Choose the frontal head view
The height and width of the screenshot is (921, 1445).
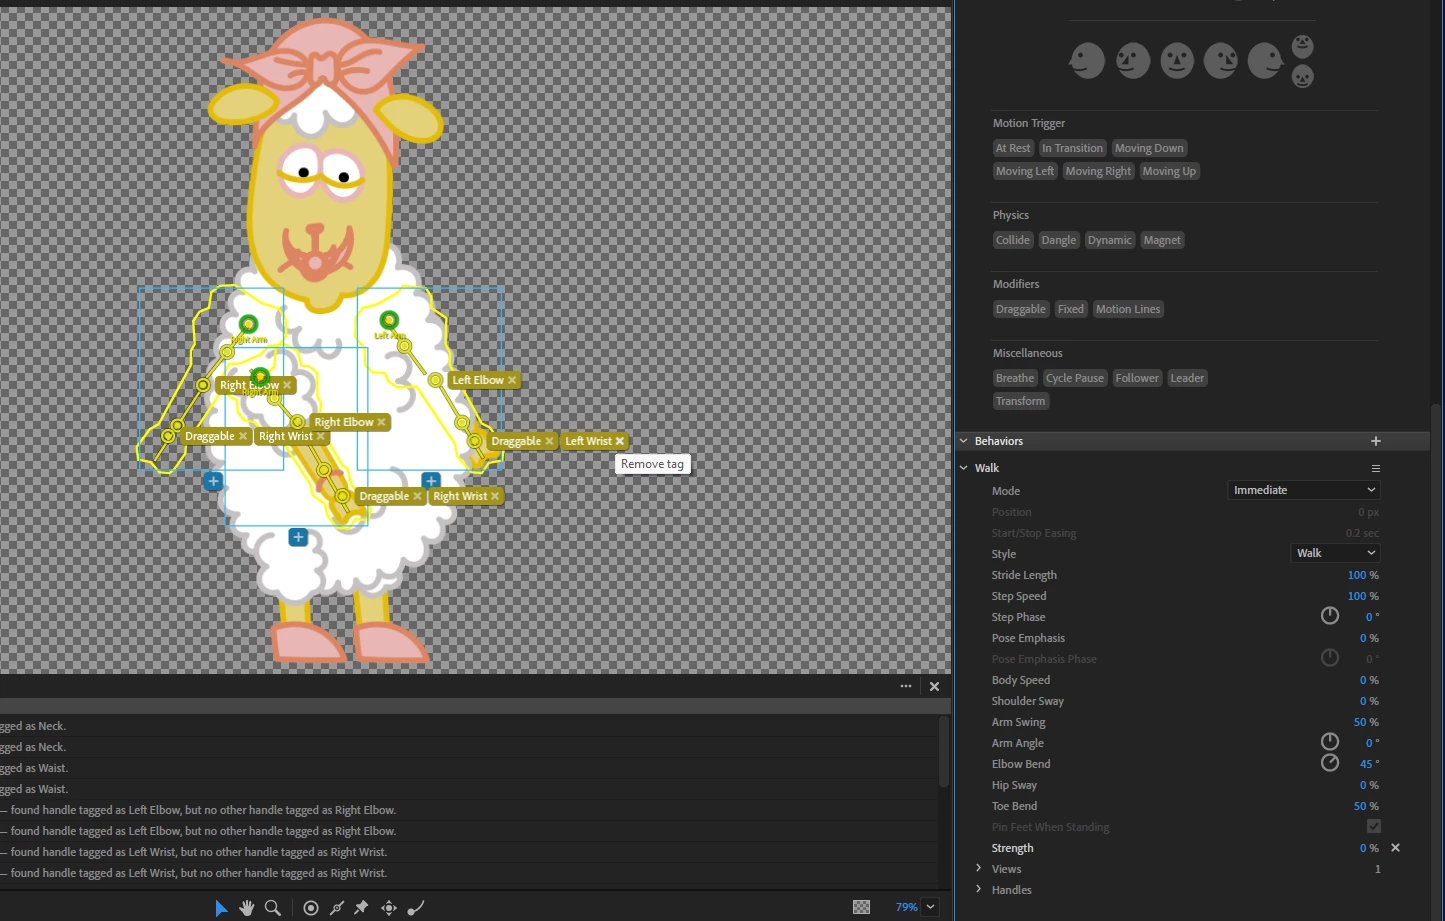1177,60
